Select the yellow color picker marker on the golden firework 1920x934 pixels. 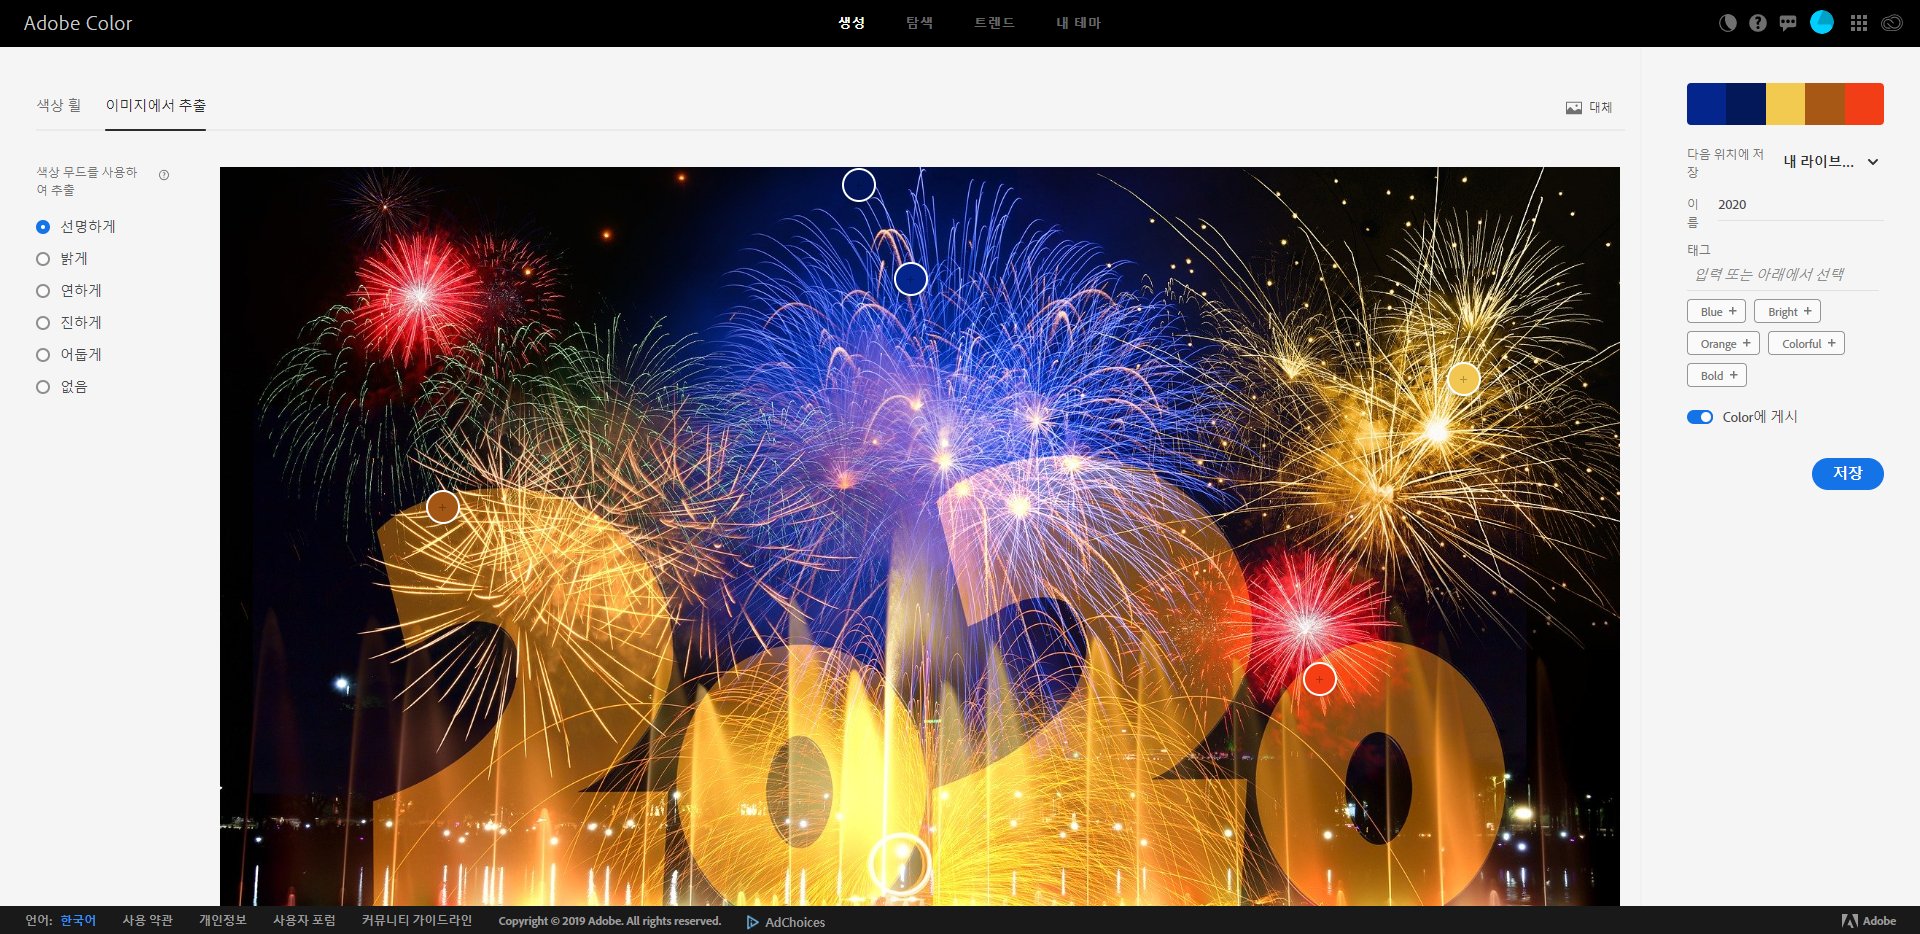click(x=1464, y=379)
